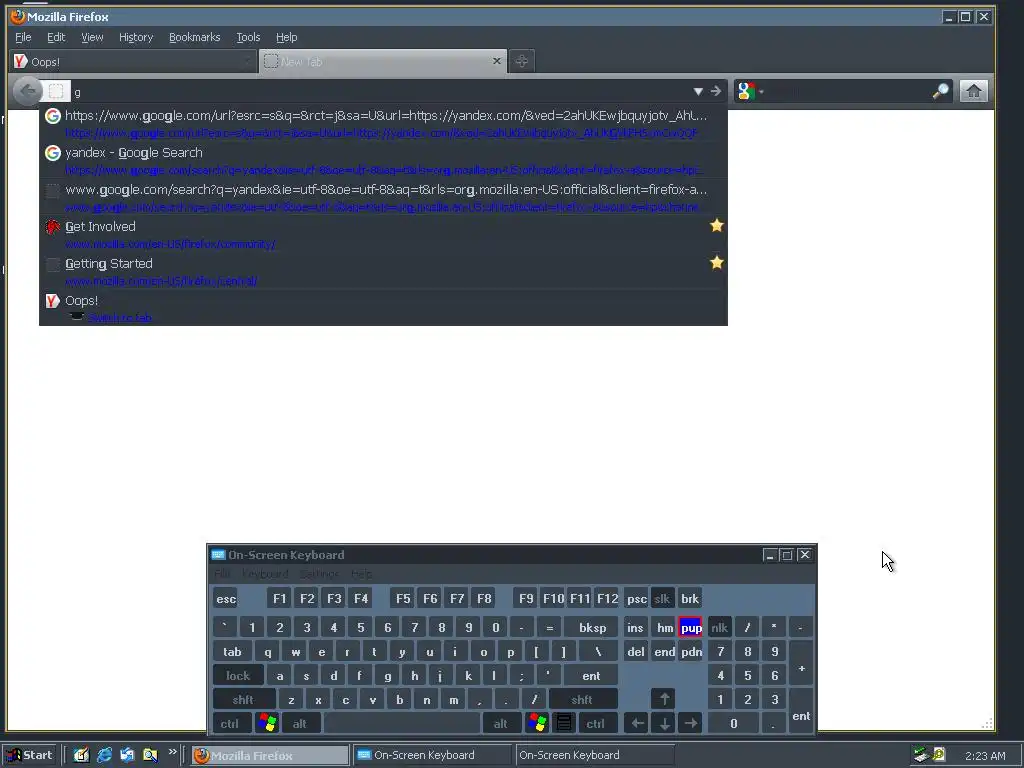Screen dimensions: 1024x768
Task: Select the 'Get Involved' bookmark suggestion
Action: point(383,235)
